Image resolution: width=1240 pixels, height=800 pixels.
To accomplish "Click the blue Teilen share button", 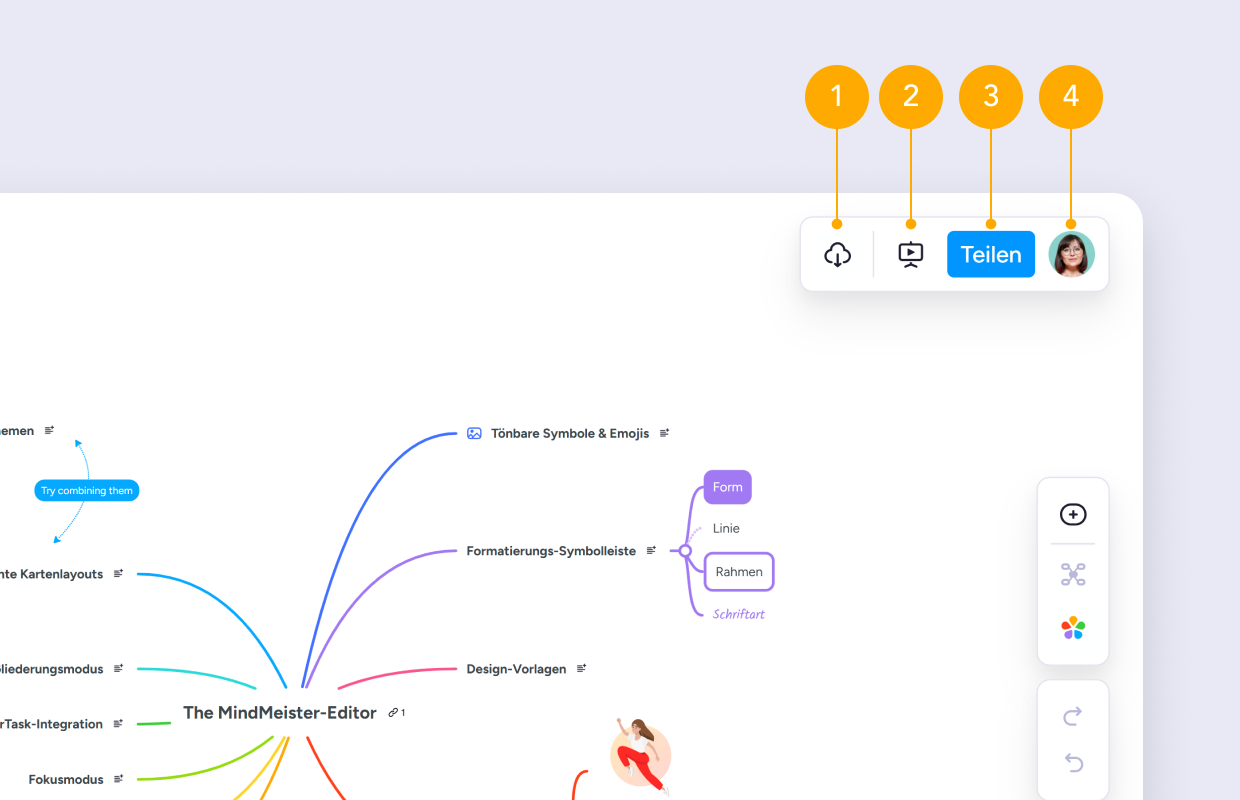I will pos(991,254).
